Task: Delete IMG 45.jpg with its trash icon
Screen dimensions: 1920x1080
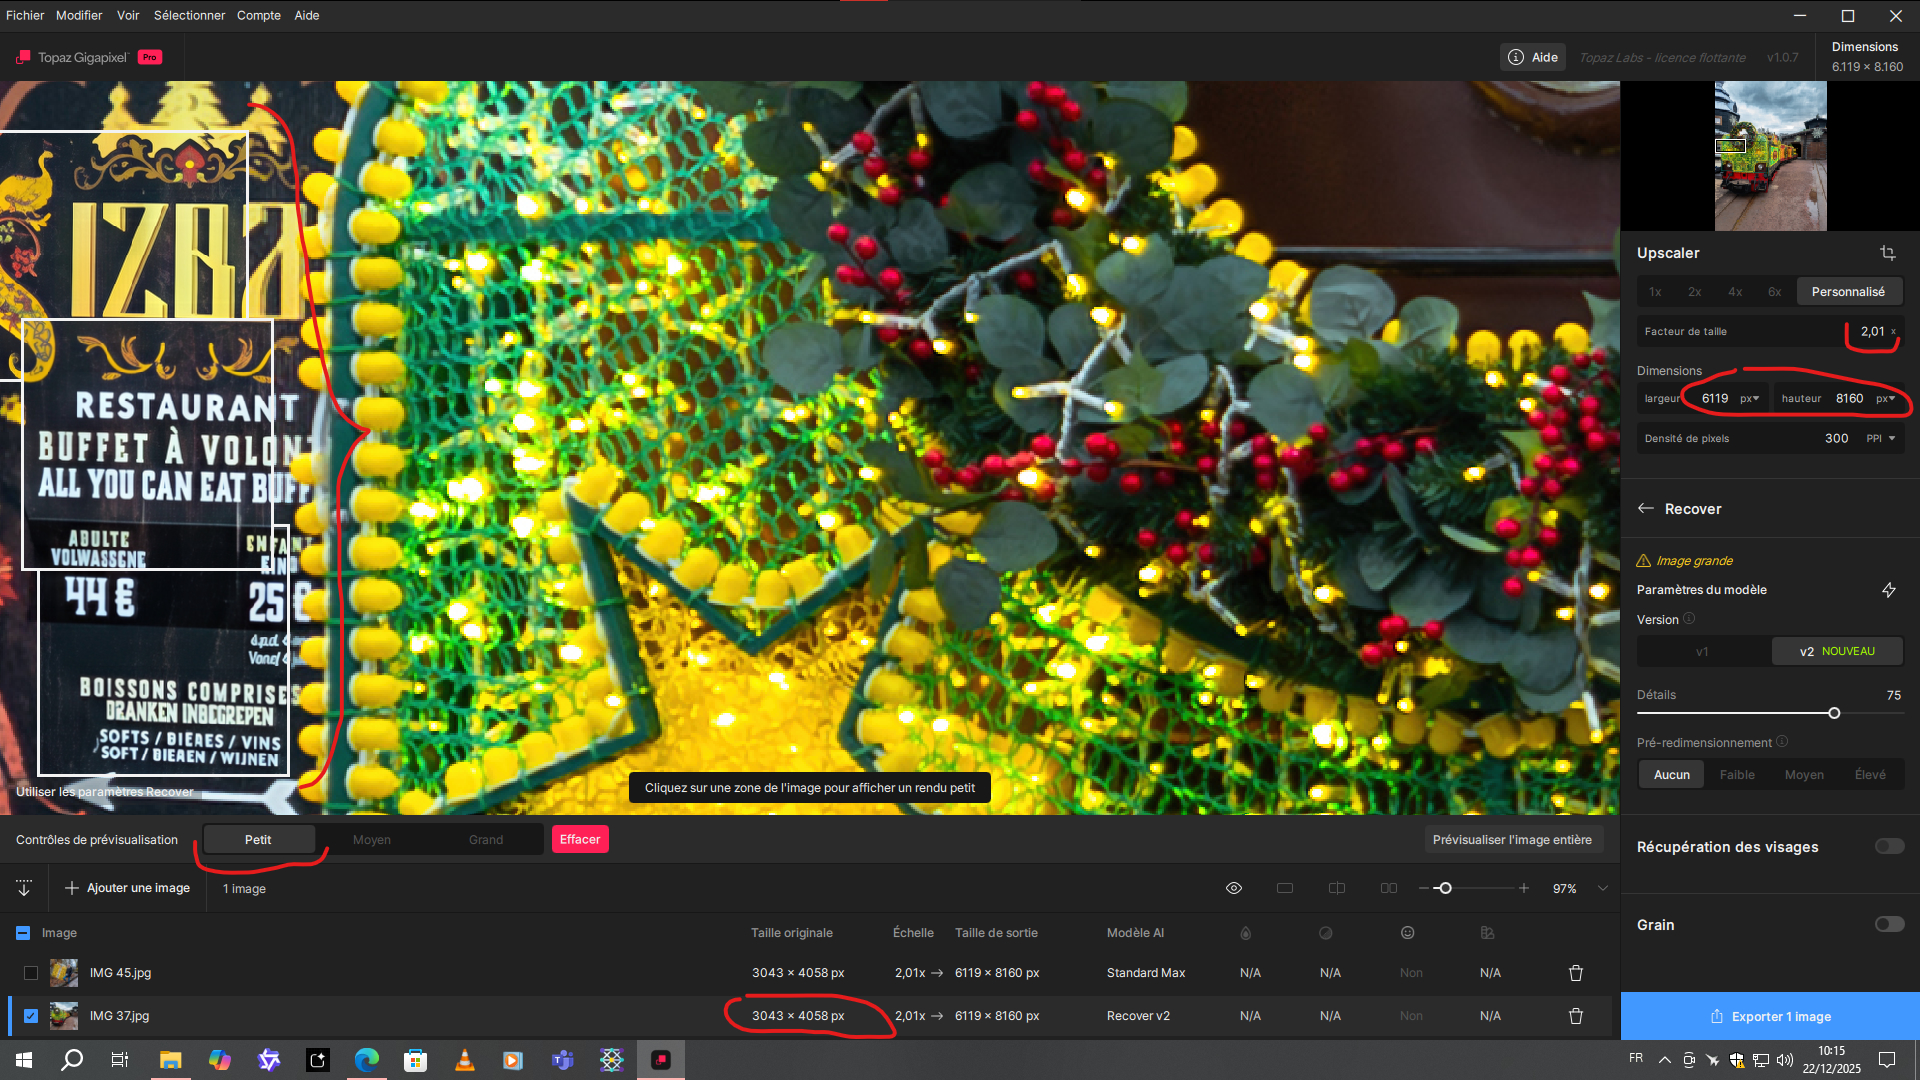Action: [1575, 973]
